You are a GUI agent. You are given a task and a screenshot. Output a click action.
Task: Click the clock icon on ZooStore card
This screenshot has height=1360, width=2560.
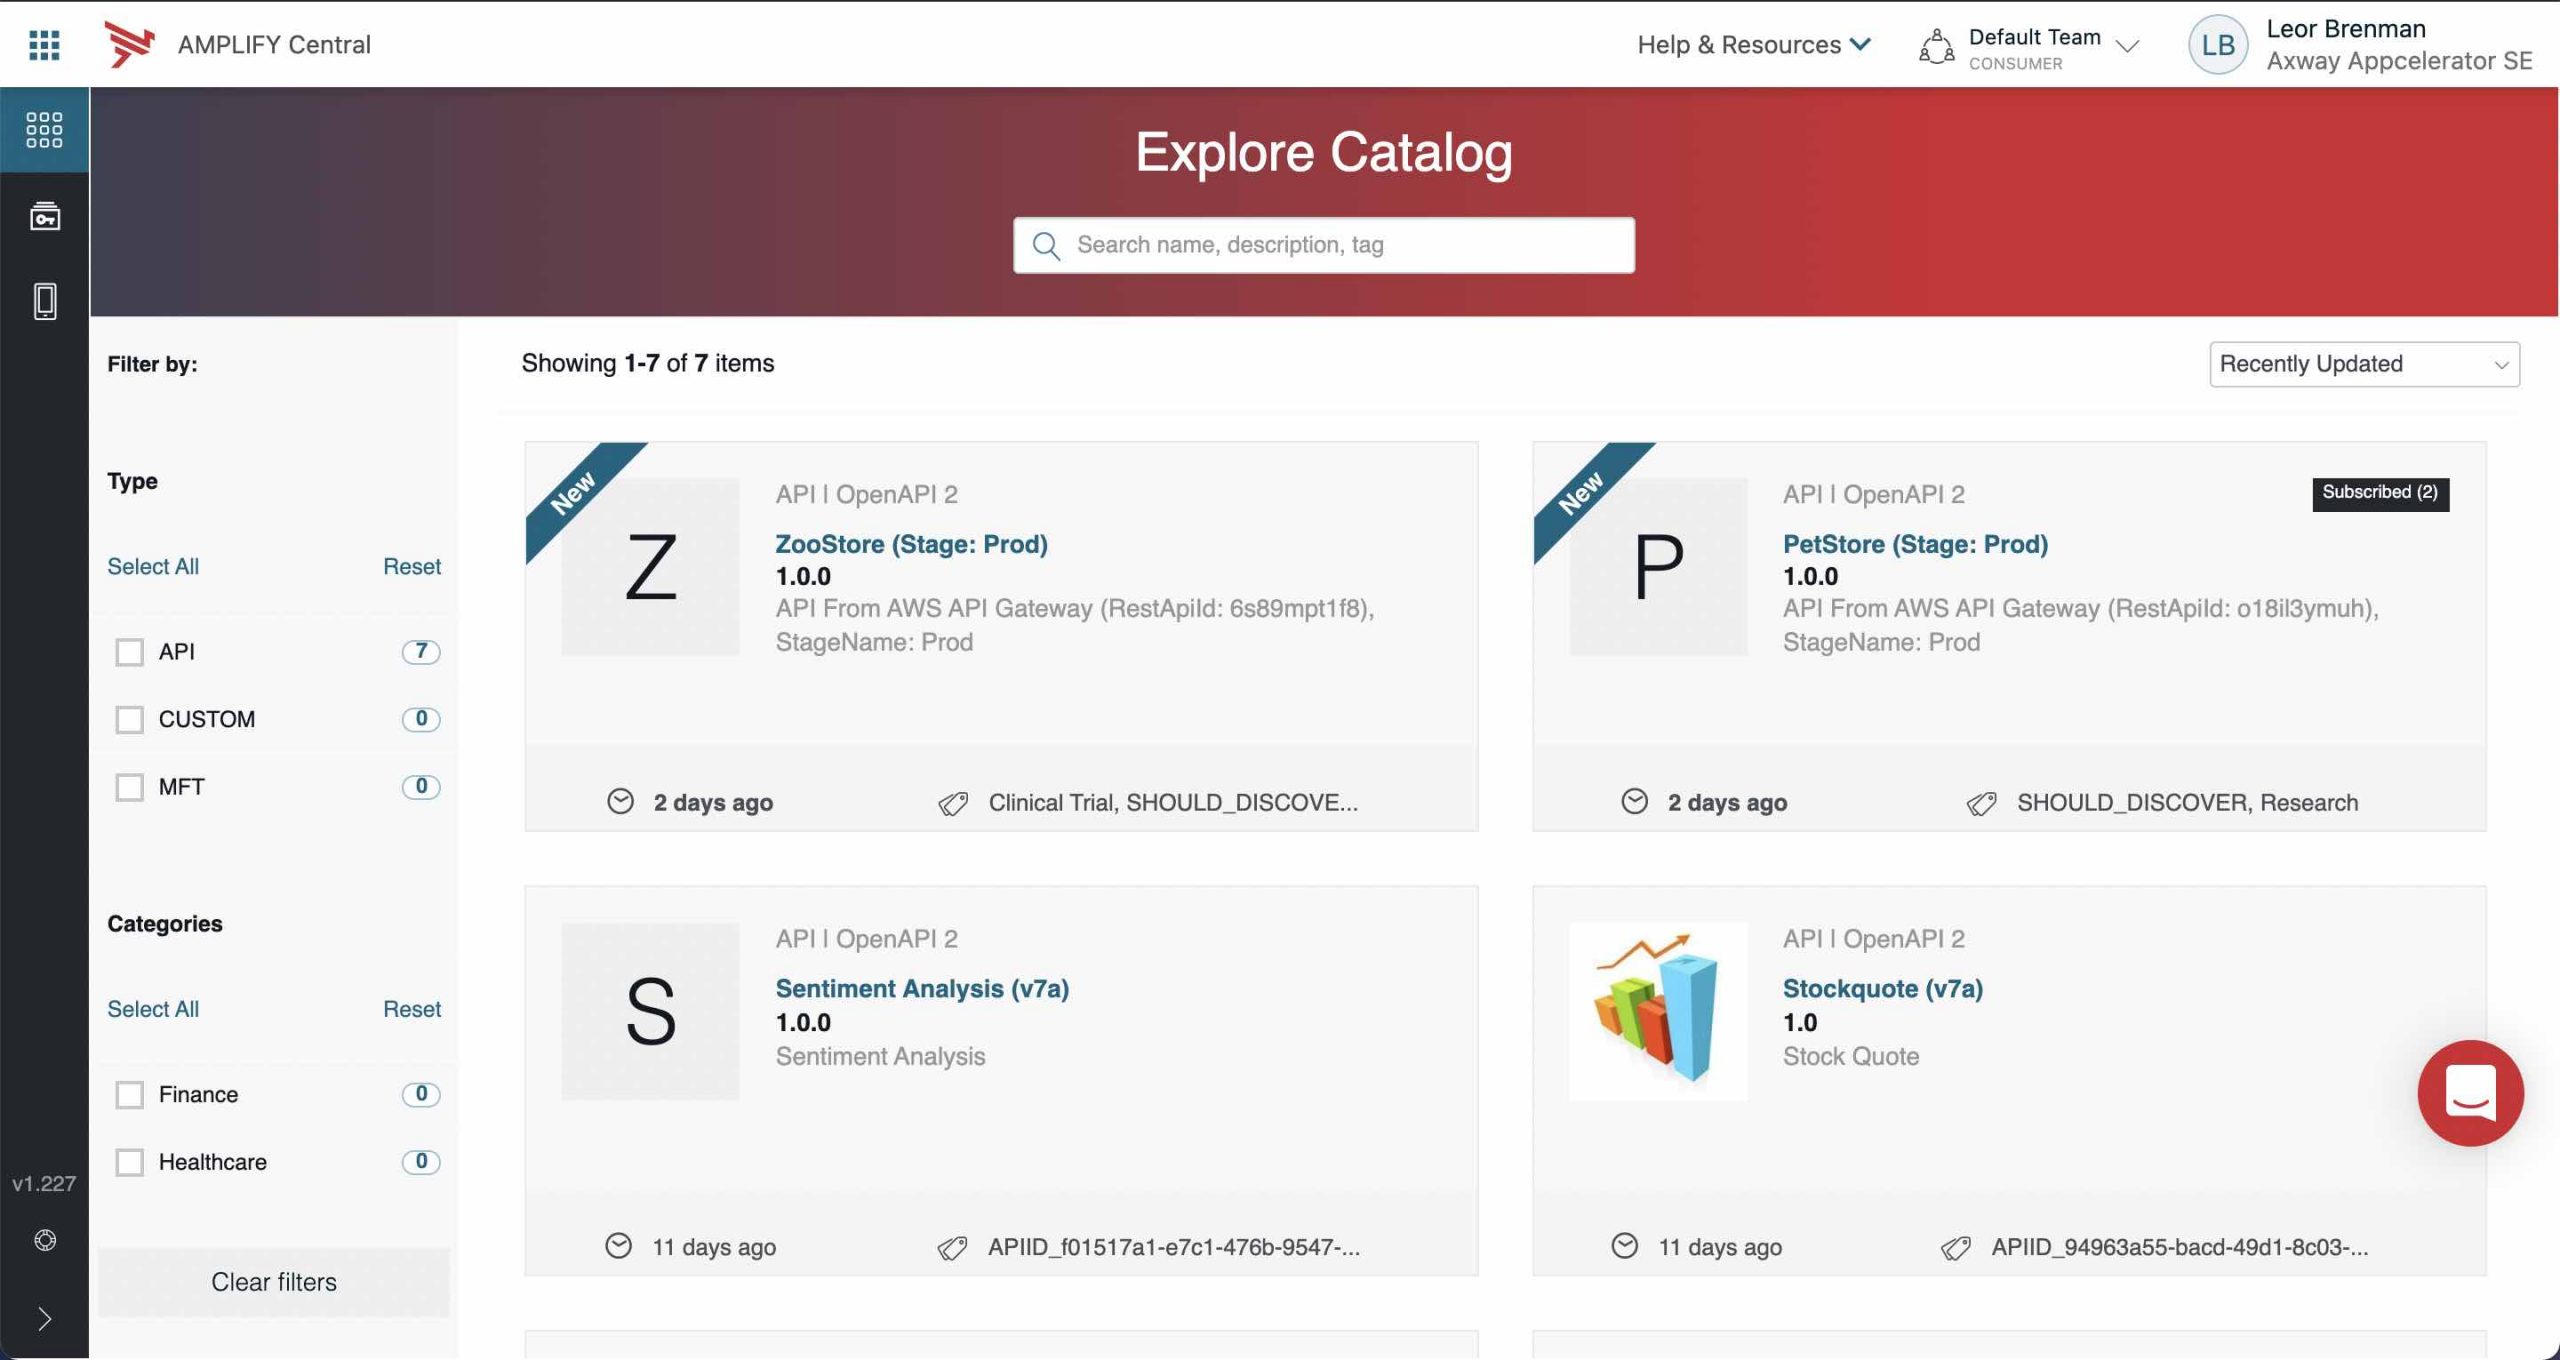[x=620, y=801]
